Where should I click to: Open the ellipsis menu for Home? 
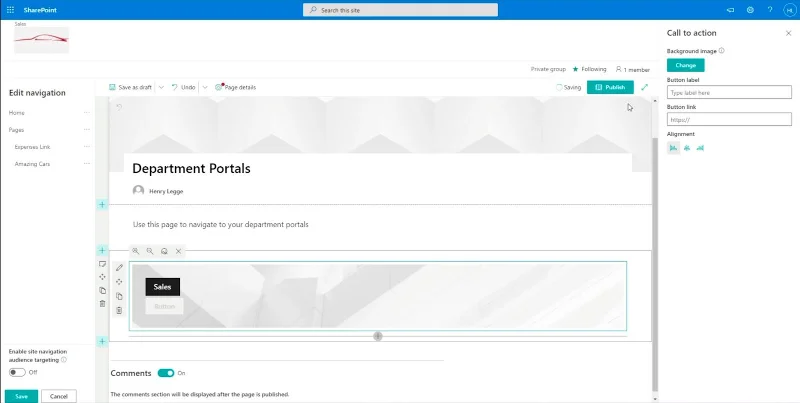pyautogui.click(x=87, y=113)
